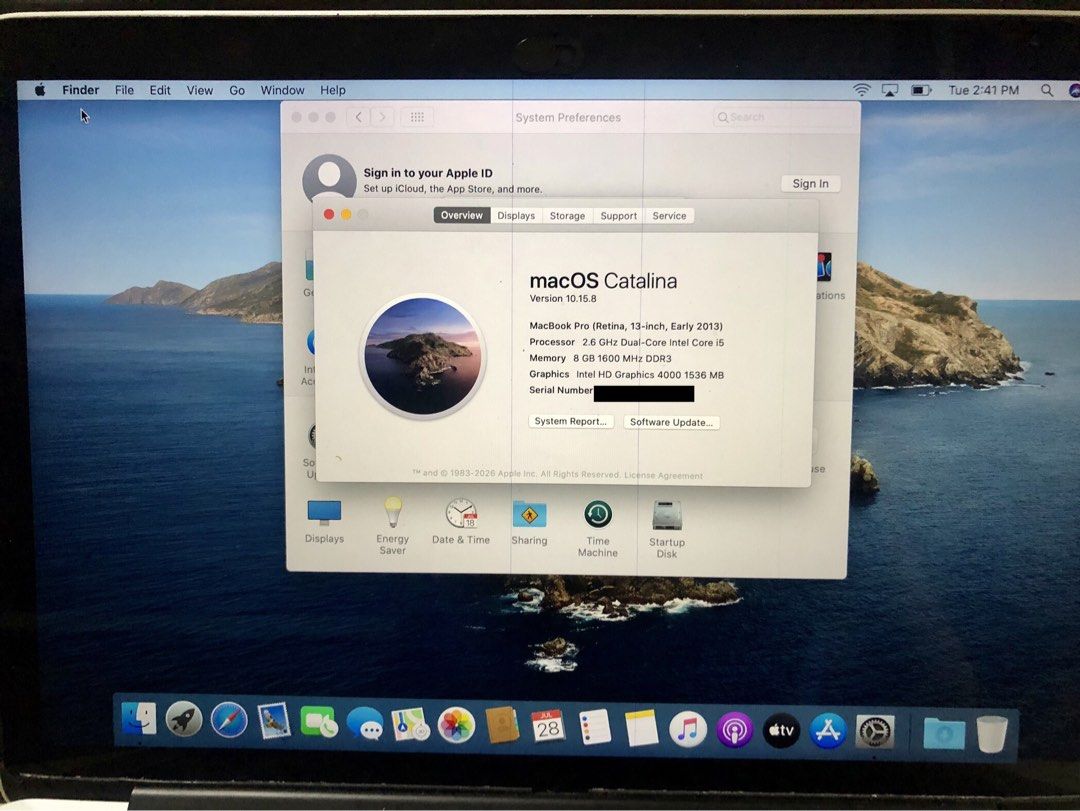The height and width of the screenshot is (811, 1080).
Task: Click back arrow in System Preferences toolbar
Action: (x=358, y=117)
